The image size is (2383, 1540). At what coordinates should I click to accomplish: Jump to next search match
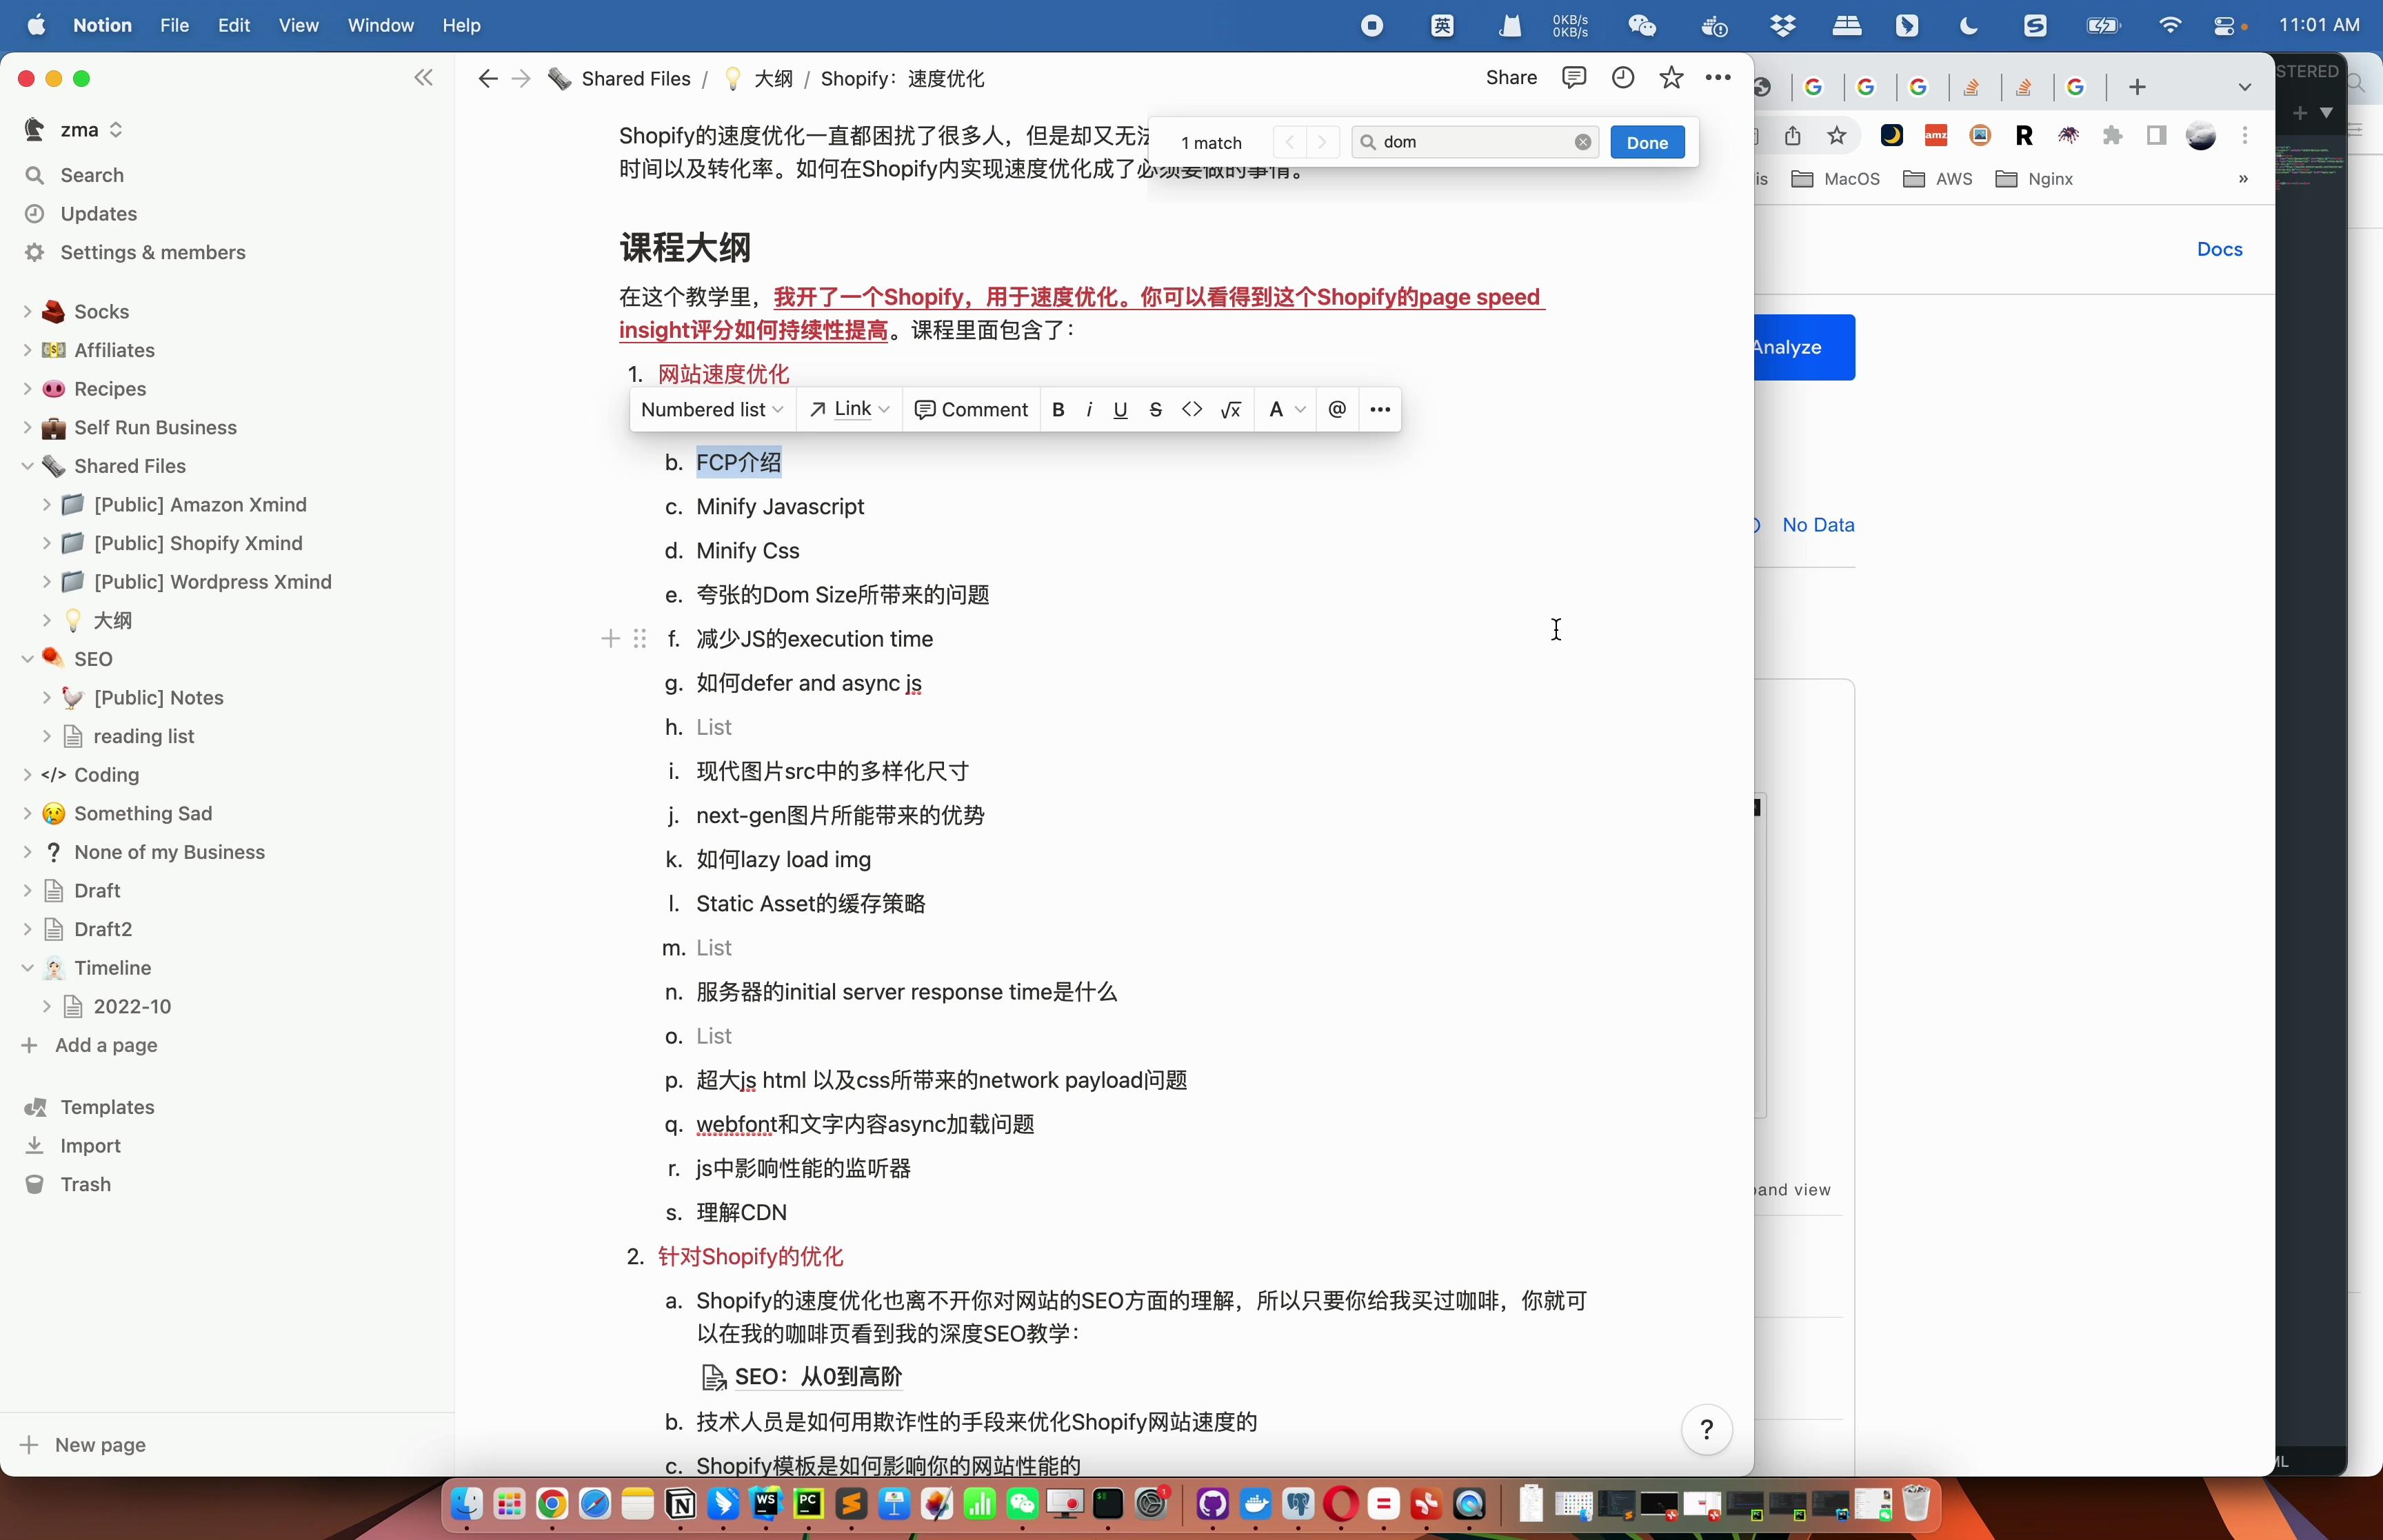(x=1322, y=142)
